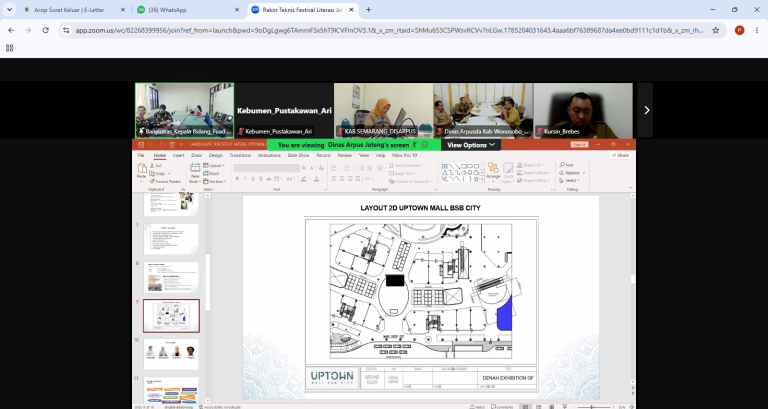Open the Shape Effects dropdown
Screen dimensions: 768x409
[533, 180]
